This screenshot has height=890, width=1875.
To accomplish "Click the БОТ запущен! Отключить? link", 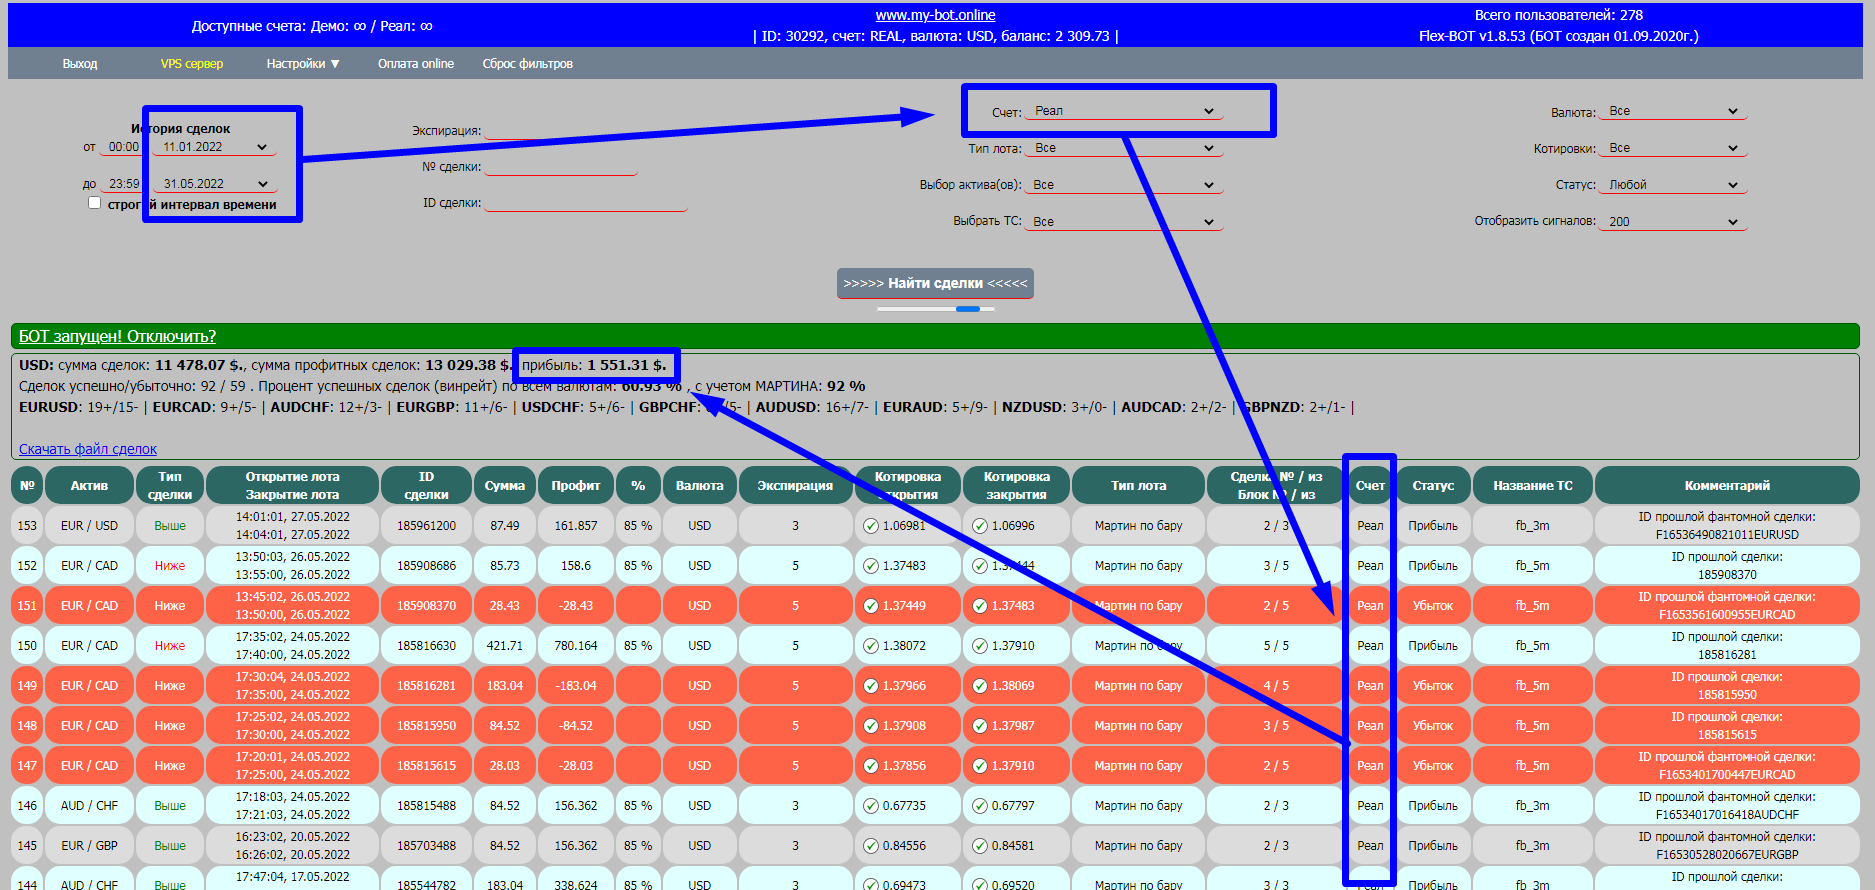I will 117,337.
